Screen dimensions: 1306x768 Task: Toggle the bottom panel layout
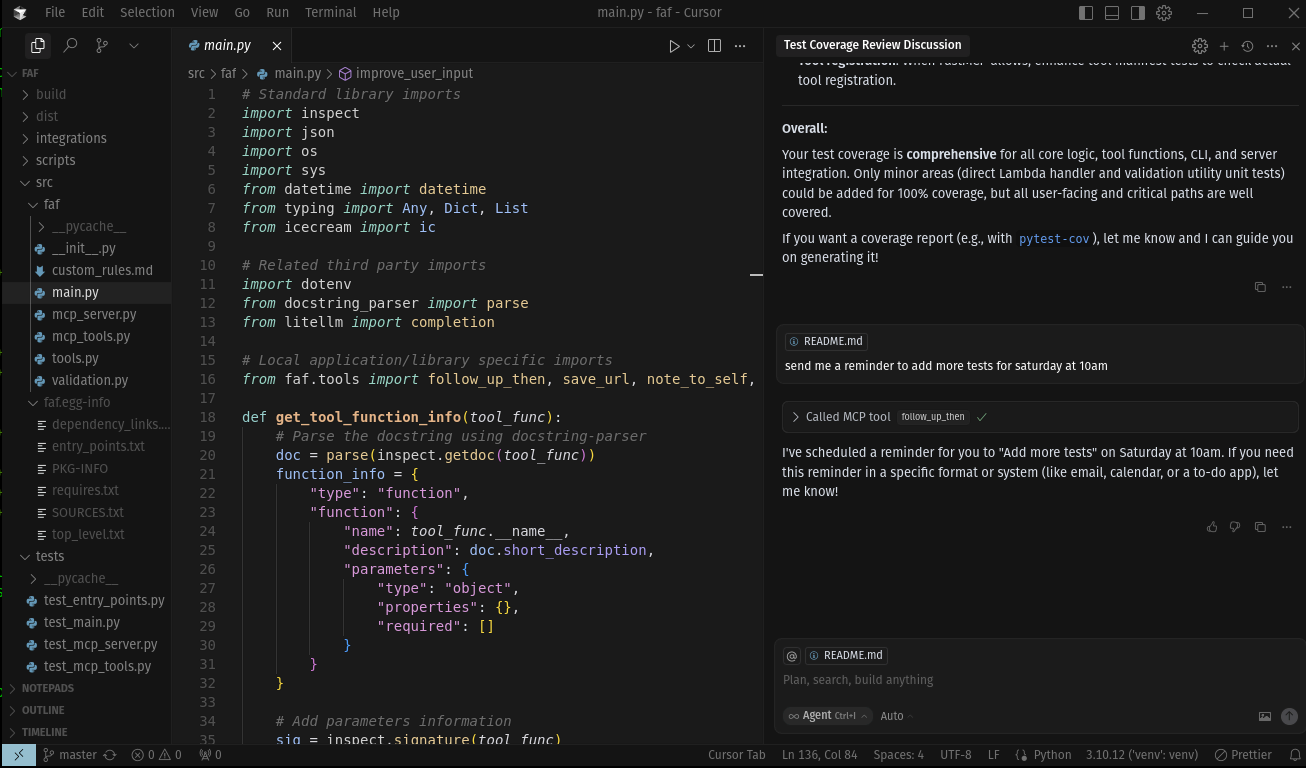(1112, 13)
